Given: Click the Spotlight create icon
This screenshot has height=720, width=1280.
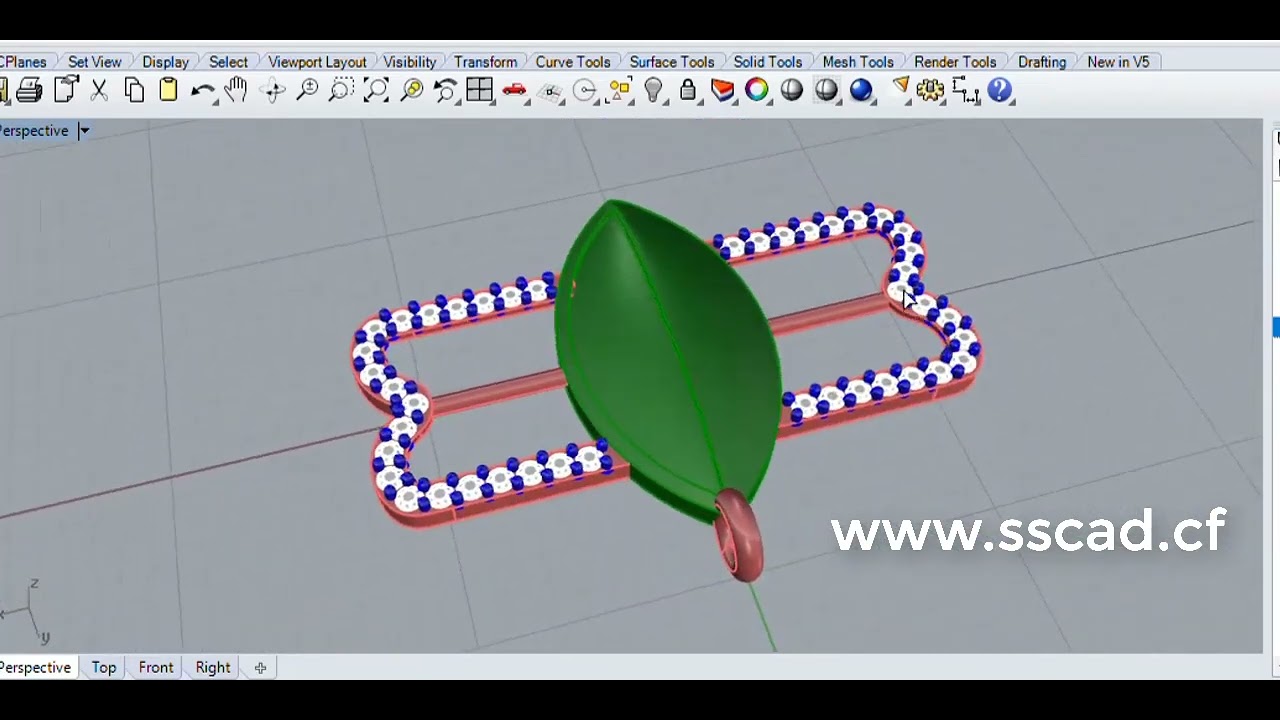Looking at the screenshot, I should coord(900,89).
